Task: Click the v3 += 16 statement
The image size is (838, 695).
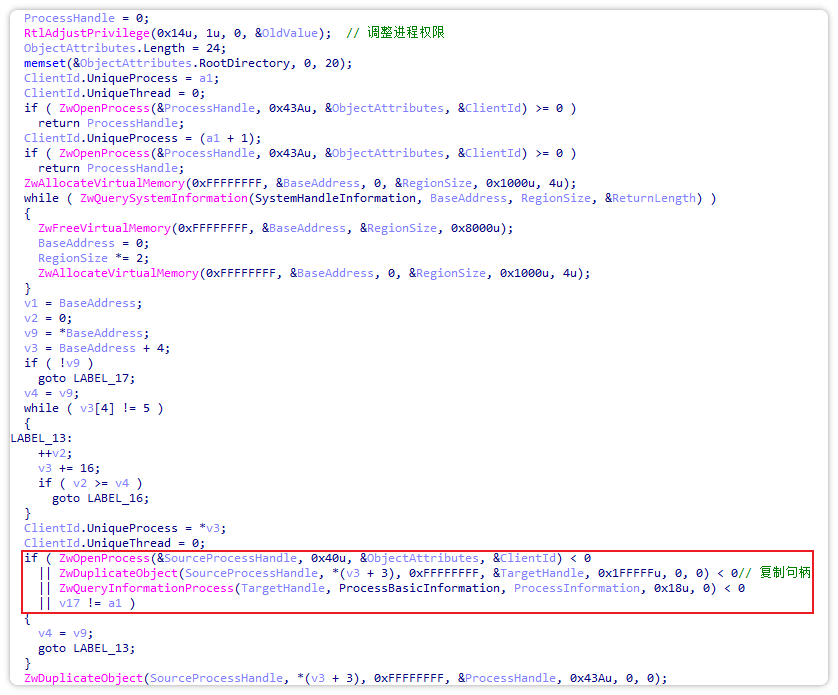Action: click(x=69, y=468)
